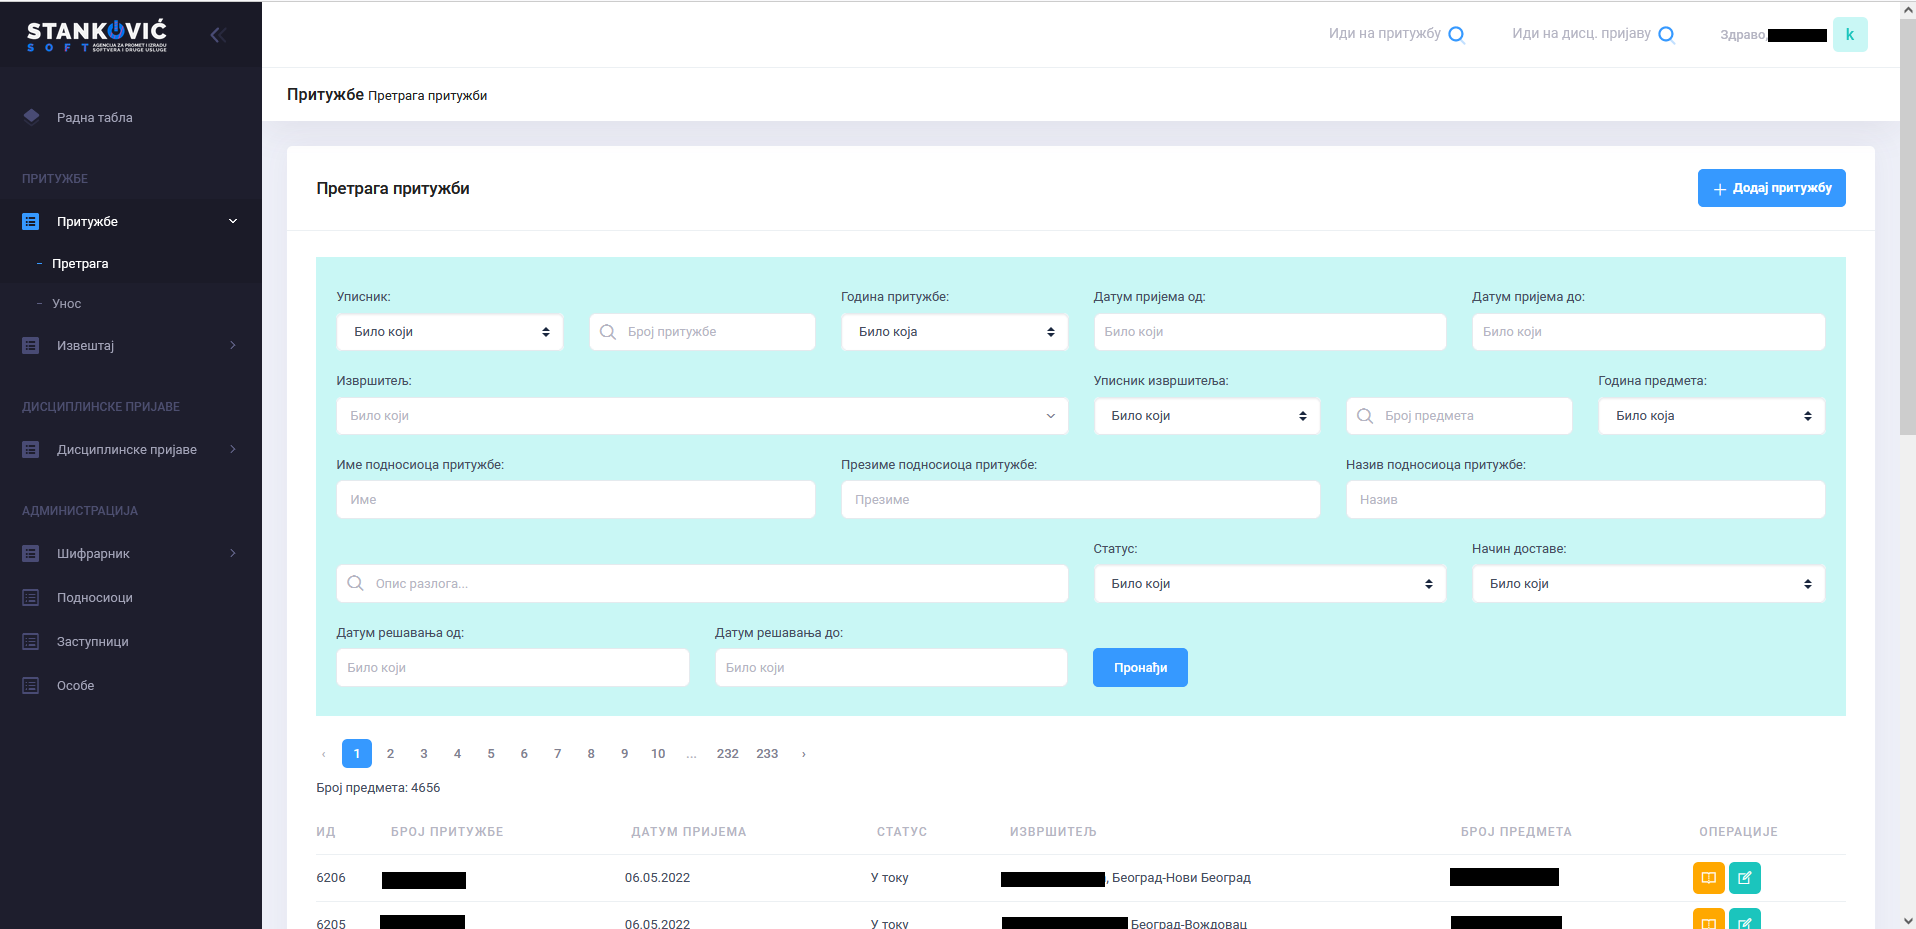Image resolution: width=1916 pixels, height=929 pixels.
Task: Click the Пронађи search button
Action: point(1140,668)
